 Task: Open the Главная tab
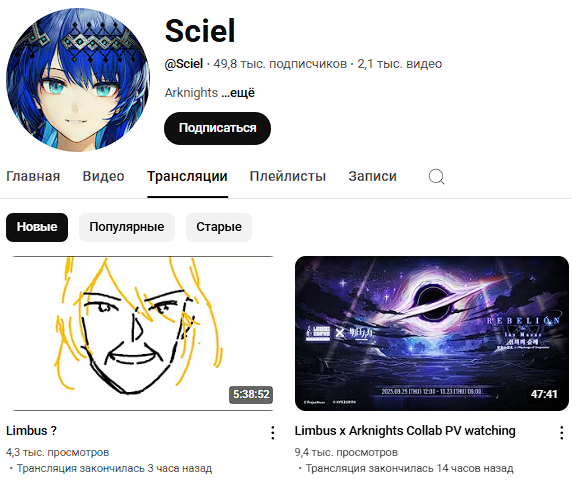[33, 176]
